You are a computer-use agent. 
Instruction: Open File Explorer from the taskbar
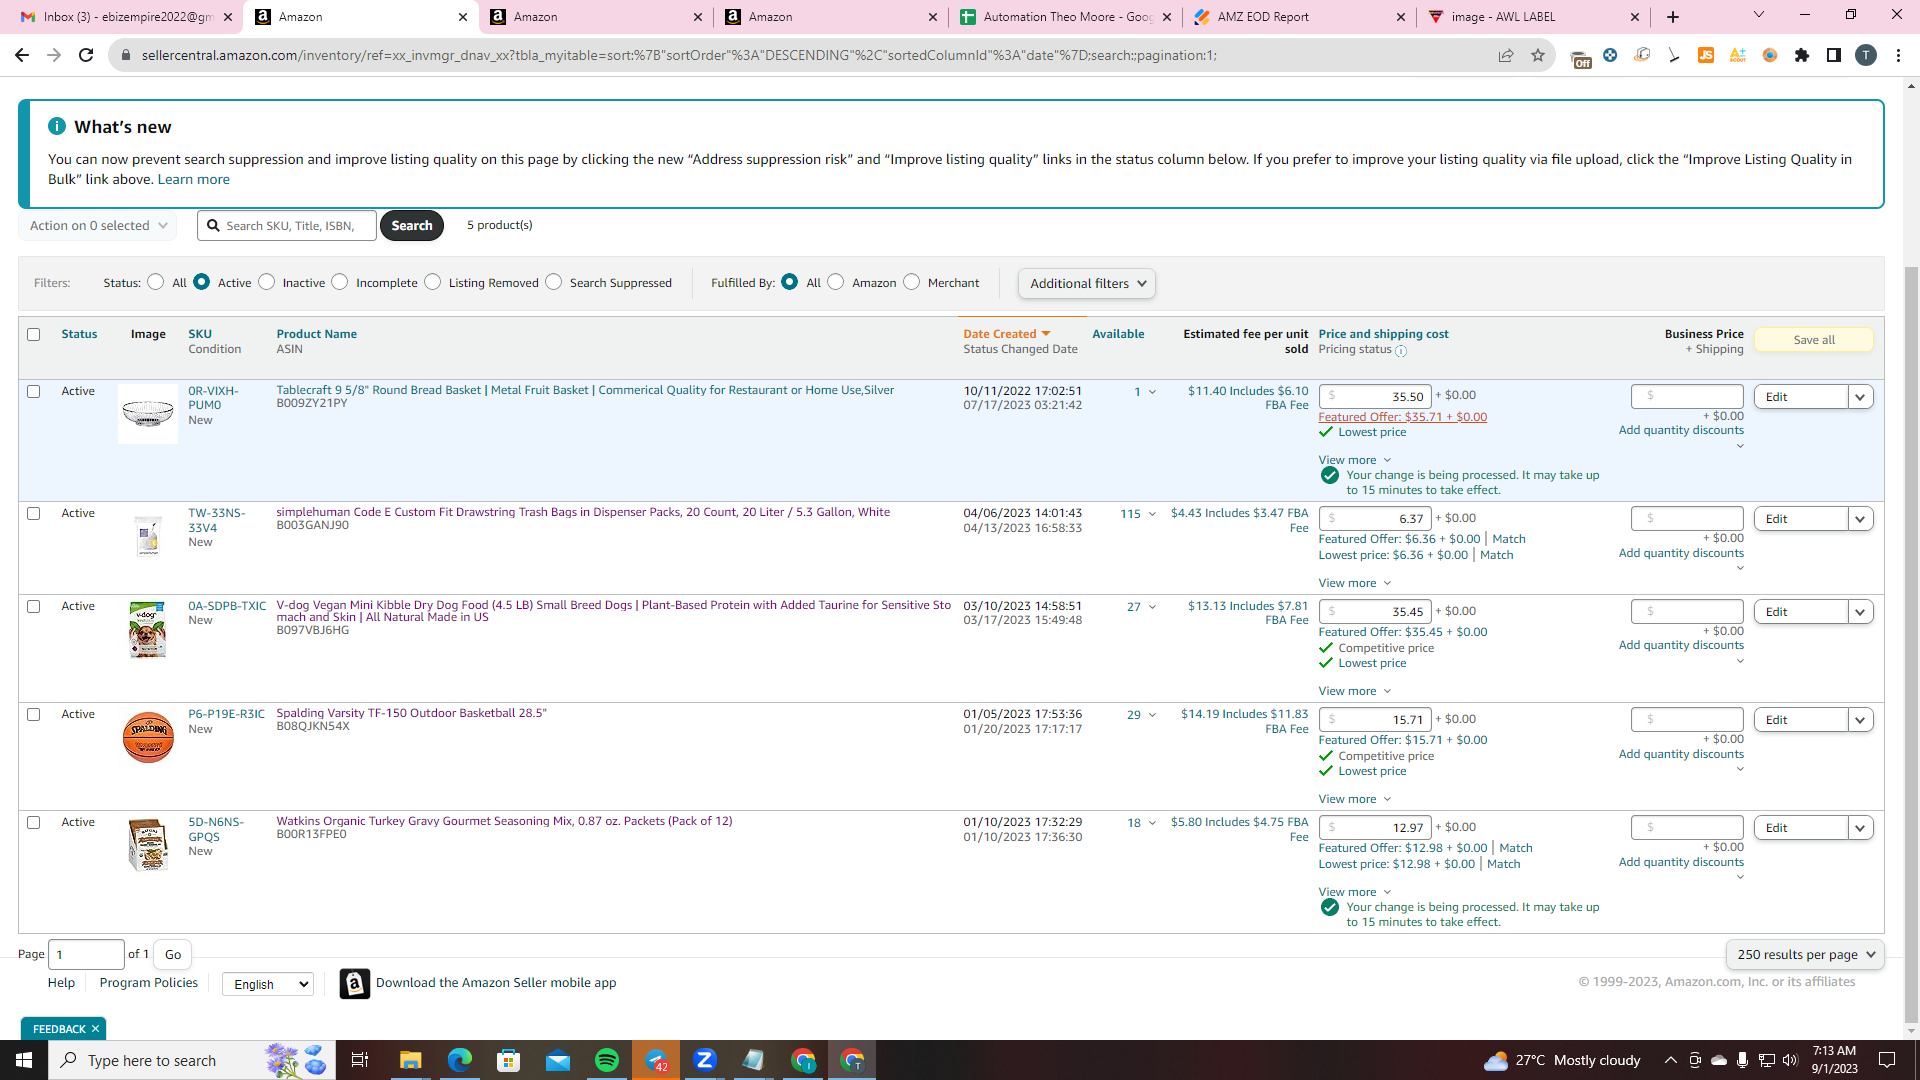coord(411,1060)
